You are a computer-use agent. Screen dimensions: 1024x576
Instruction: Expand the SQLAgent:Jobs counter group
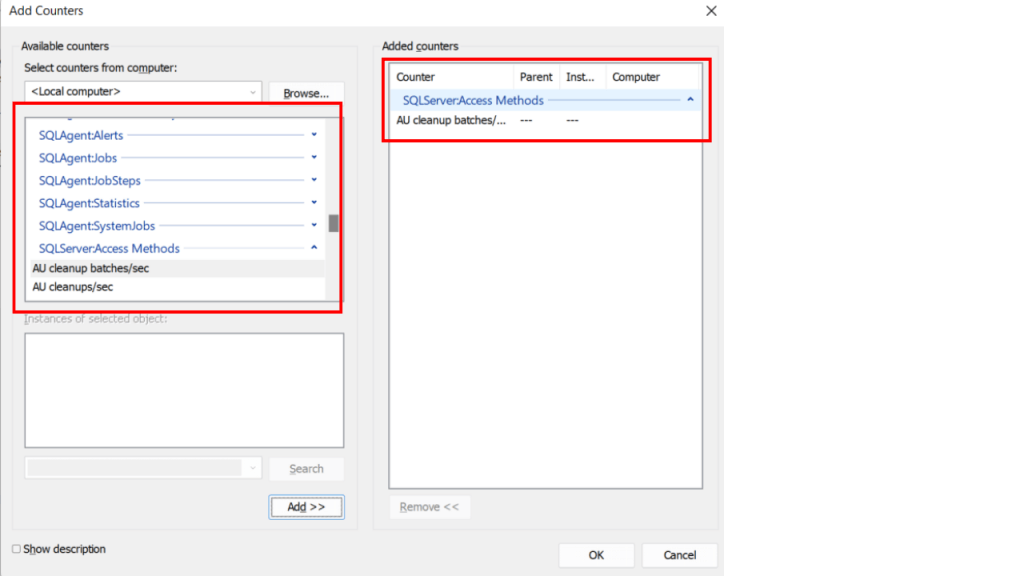(314, 157)
